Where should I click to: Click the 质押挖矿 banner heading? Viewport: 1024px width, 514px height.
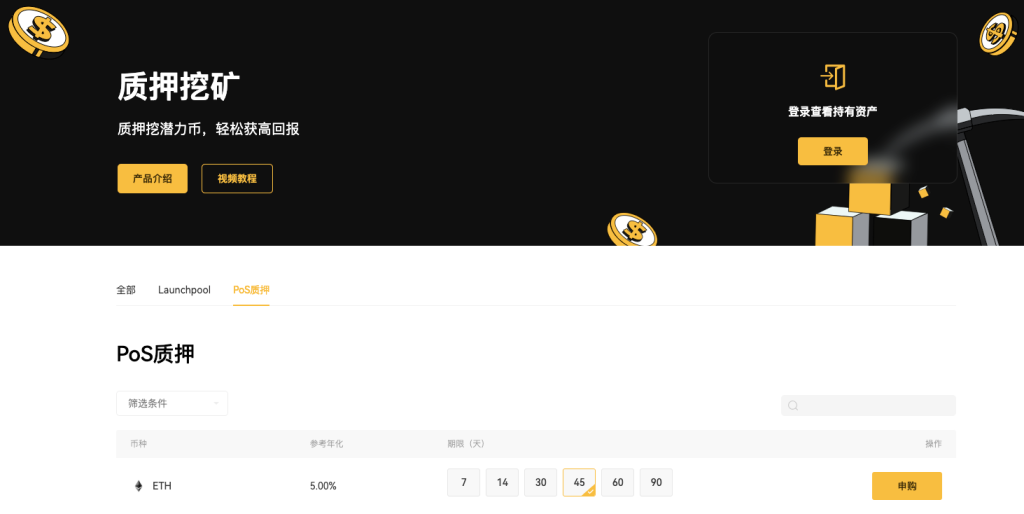179,86
